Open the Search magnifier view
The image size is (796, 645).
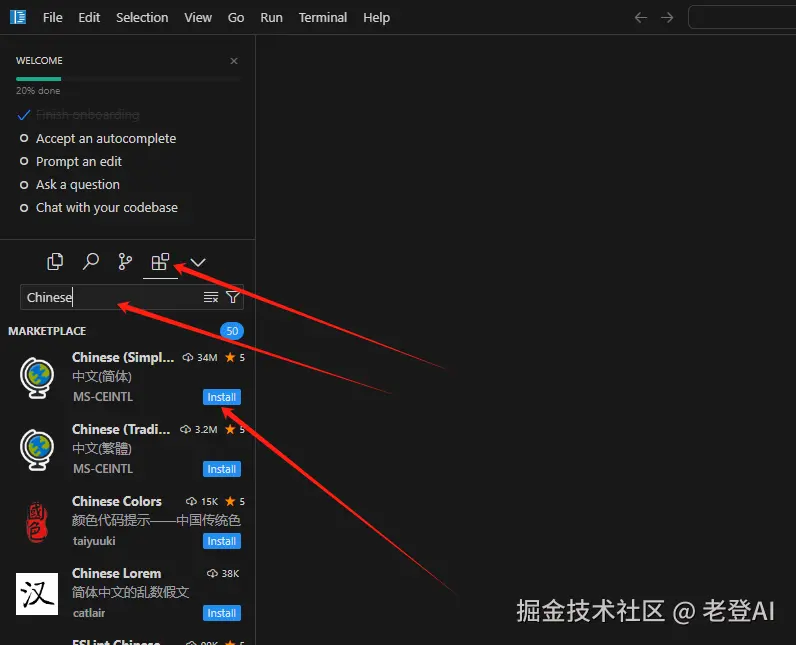tap(91, 262)
